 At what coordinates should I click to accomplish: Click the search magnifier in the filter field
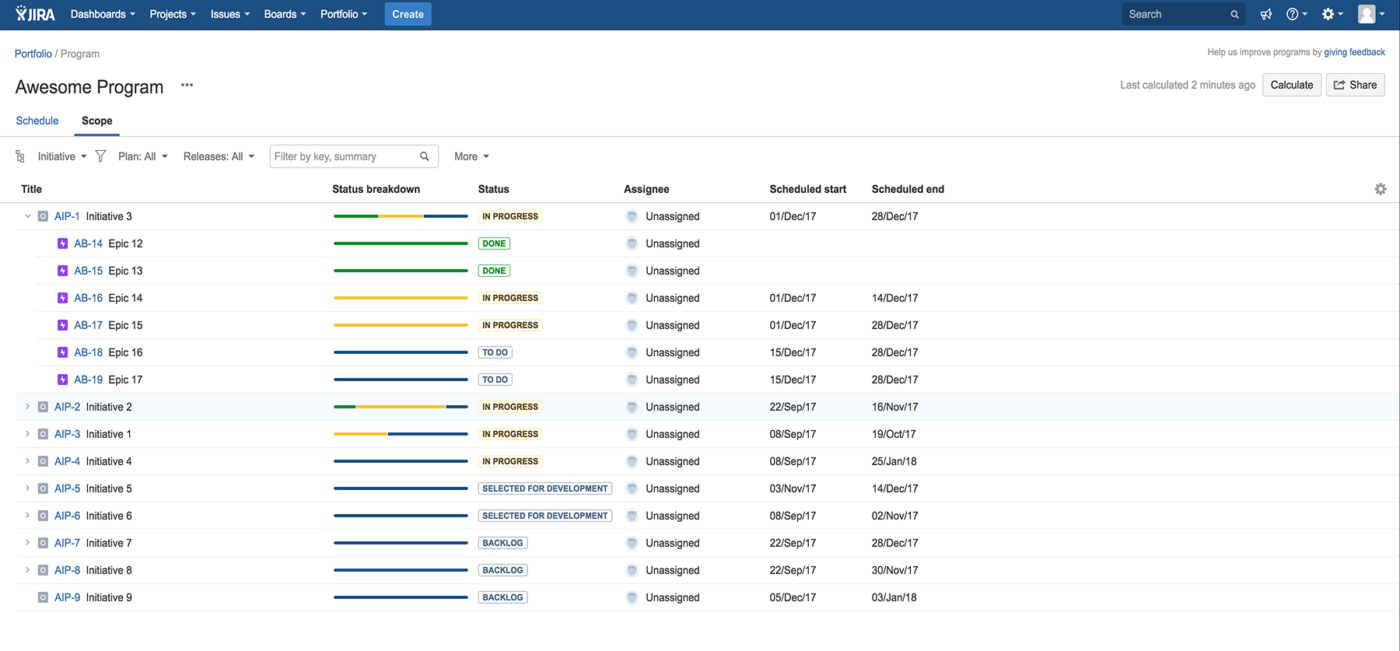(x=424, y=156)
